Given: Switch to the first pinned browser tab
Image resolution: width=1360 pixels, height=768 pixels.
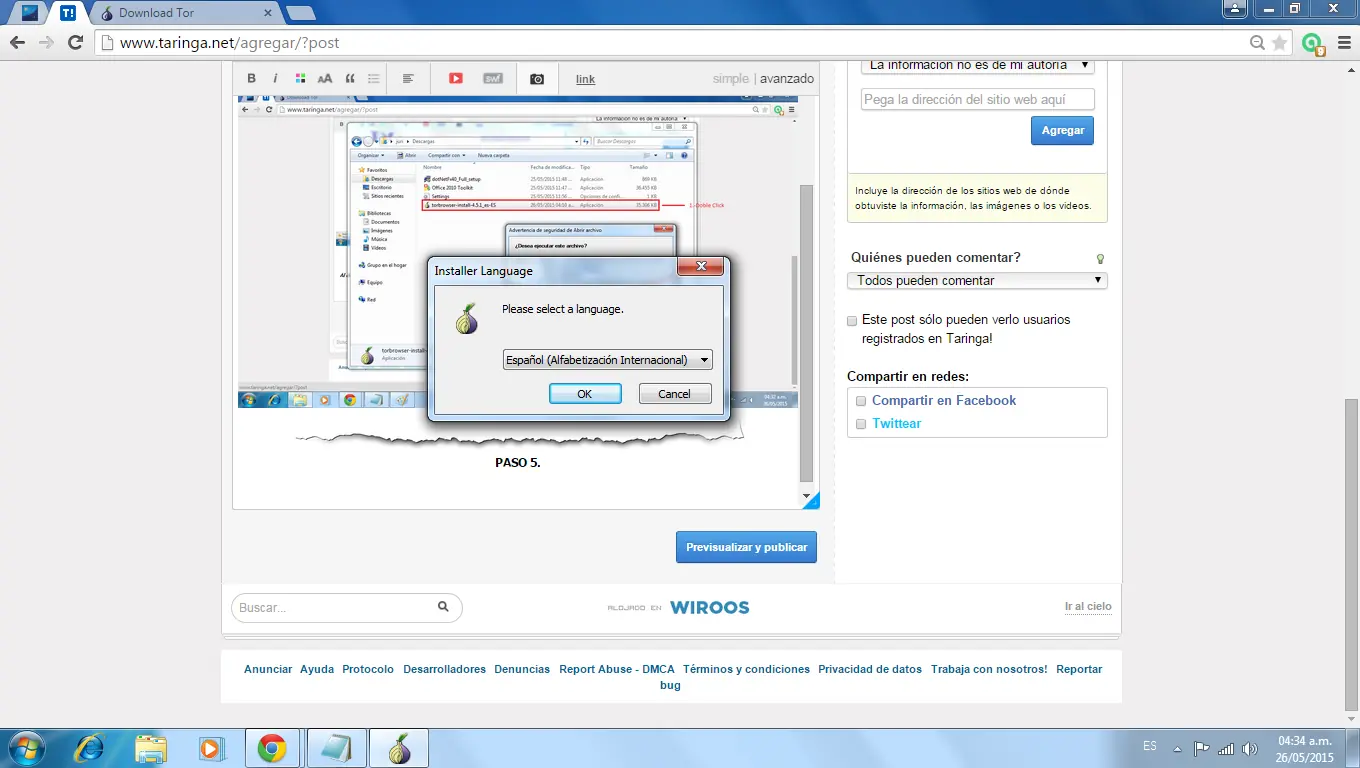Looking at the screenshot, I should (x=30, y=13).
